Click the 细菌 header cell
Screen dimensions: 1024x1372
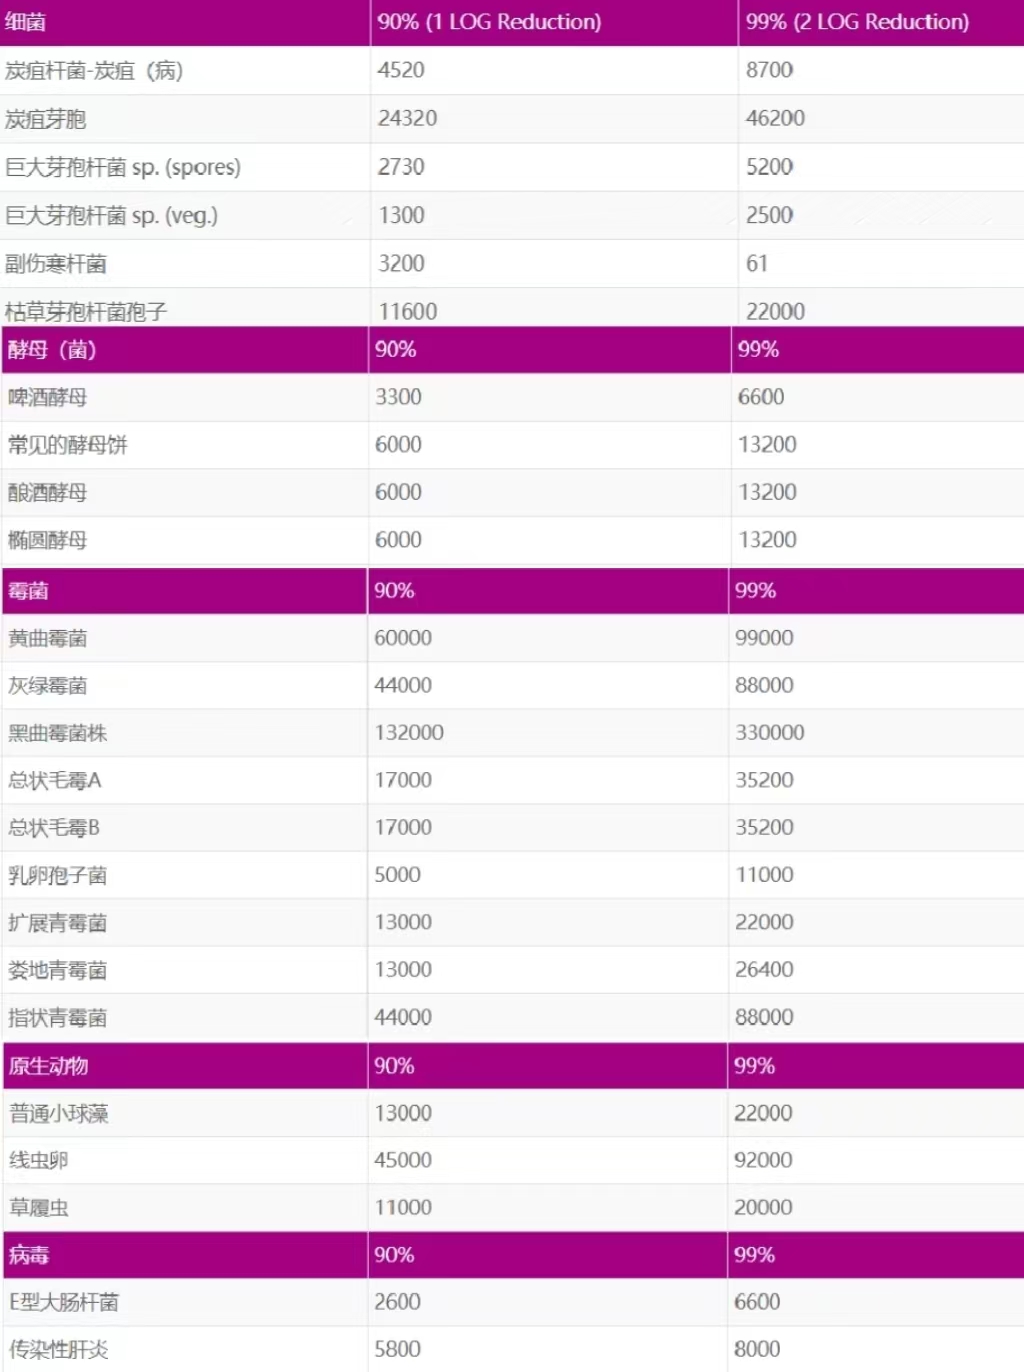(x=26, y=22)
